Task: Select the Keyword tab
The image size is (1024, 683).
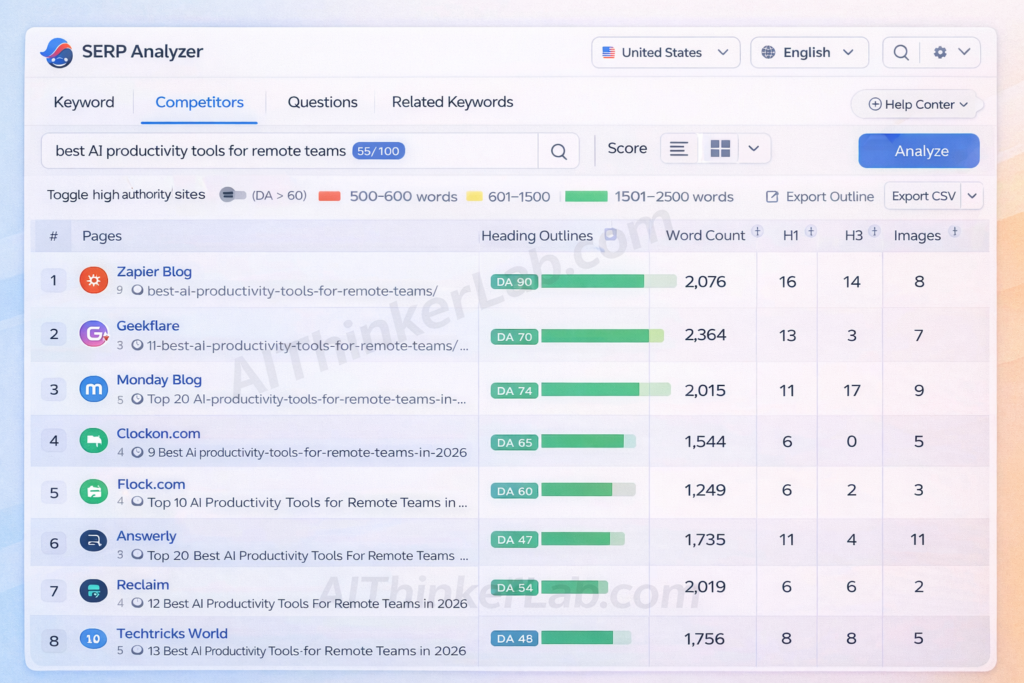Action: pos(84,102)
